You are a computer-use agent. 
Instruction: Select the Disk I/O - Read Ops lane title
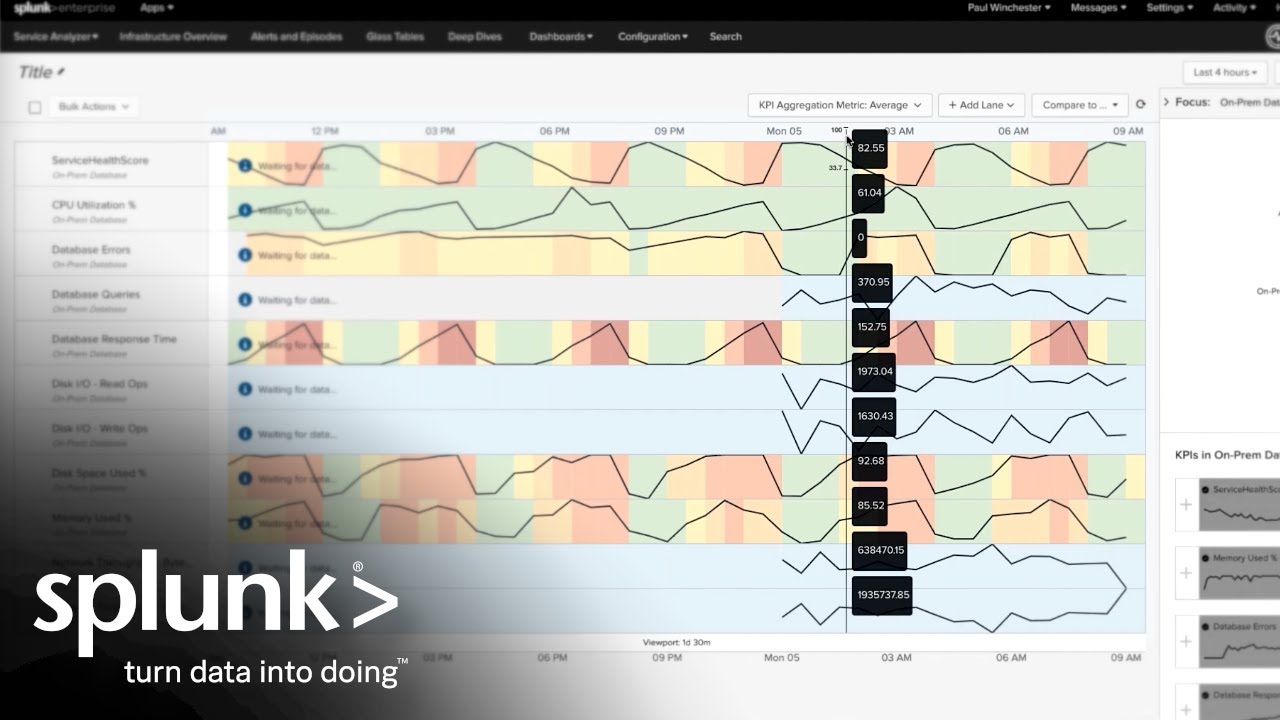click(100, 384)
